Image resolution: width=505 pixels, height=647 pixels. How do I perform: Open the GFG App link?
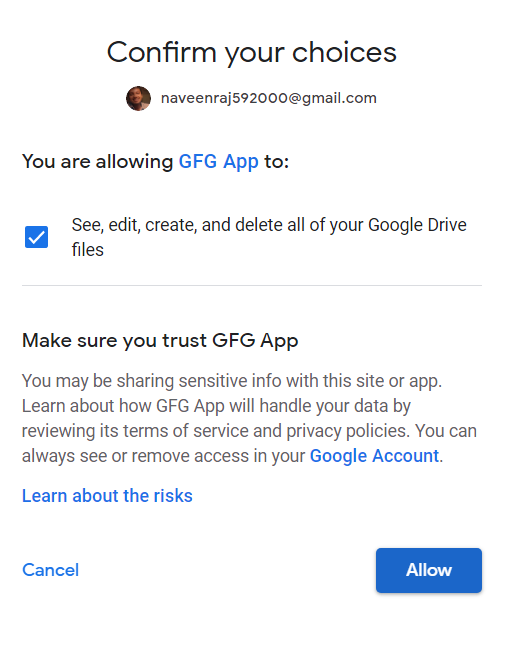point(218,161)
